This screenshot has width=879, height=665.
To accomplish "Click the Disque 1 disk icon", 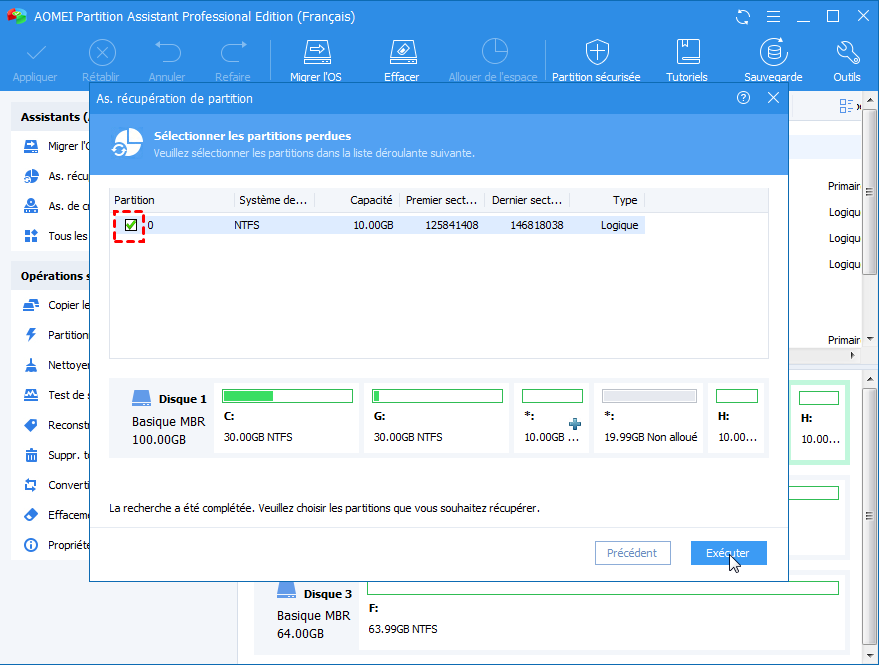I will click(x=141, y=398).
